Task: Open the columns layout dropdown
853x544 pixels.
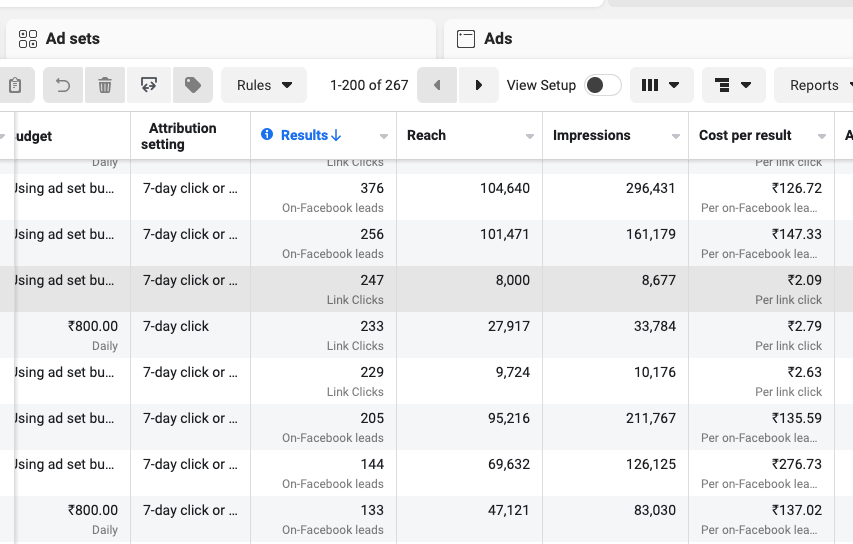Action: [661, 86]
